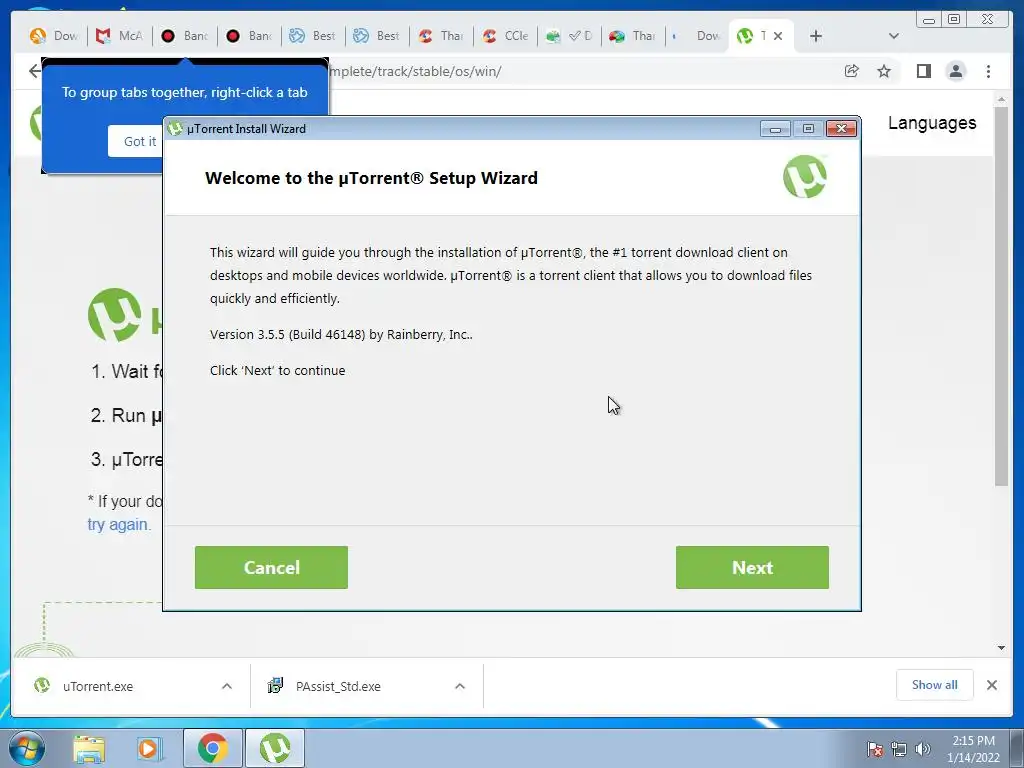This screenshot has height=768, width=1024.
Task: Open Windows Explorer from the taskbar
Action: pyautogui.click(x=89, y=748)
